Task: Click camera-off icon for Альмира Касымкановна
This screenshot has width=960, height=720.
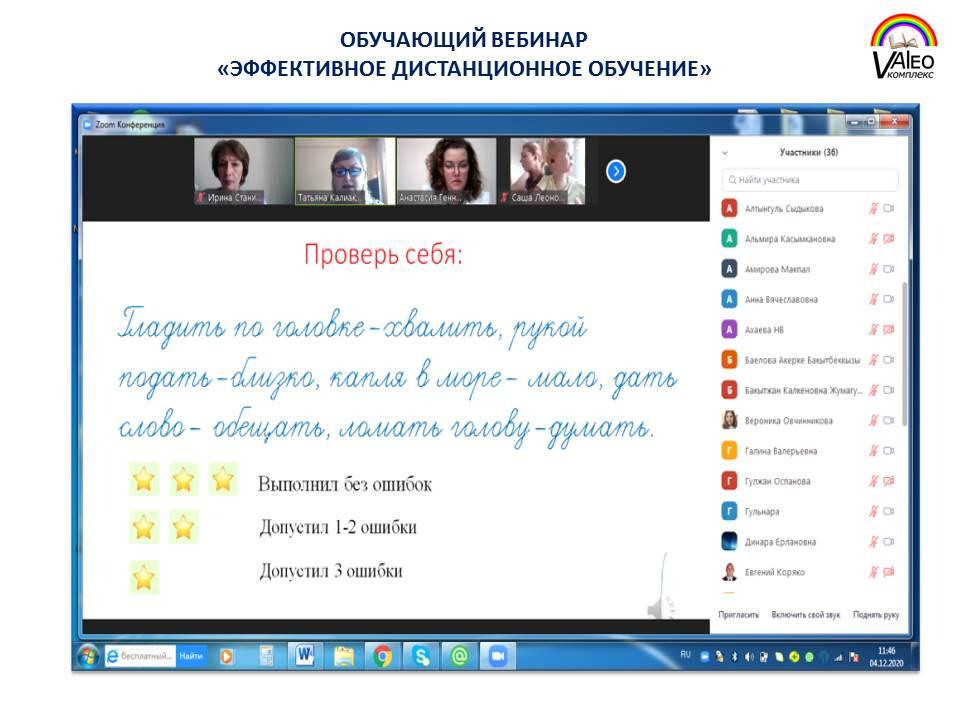Action: [x=889, y=239]
